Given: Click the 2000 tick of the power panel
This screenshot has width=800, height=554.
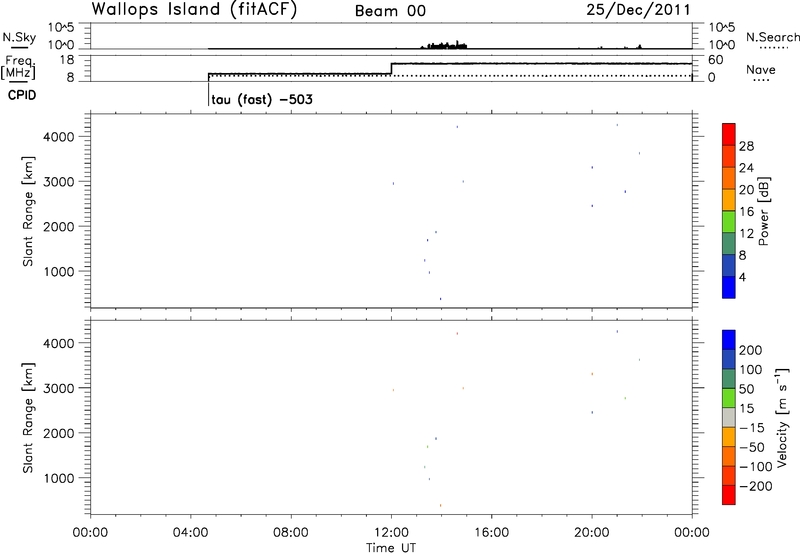Looking at the screenshot, I should point(60,226).
